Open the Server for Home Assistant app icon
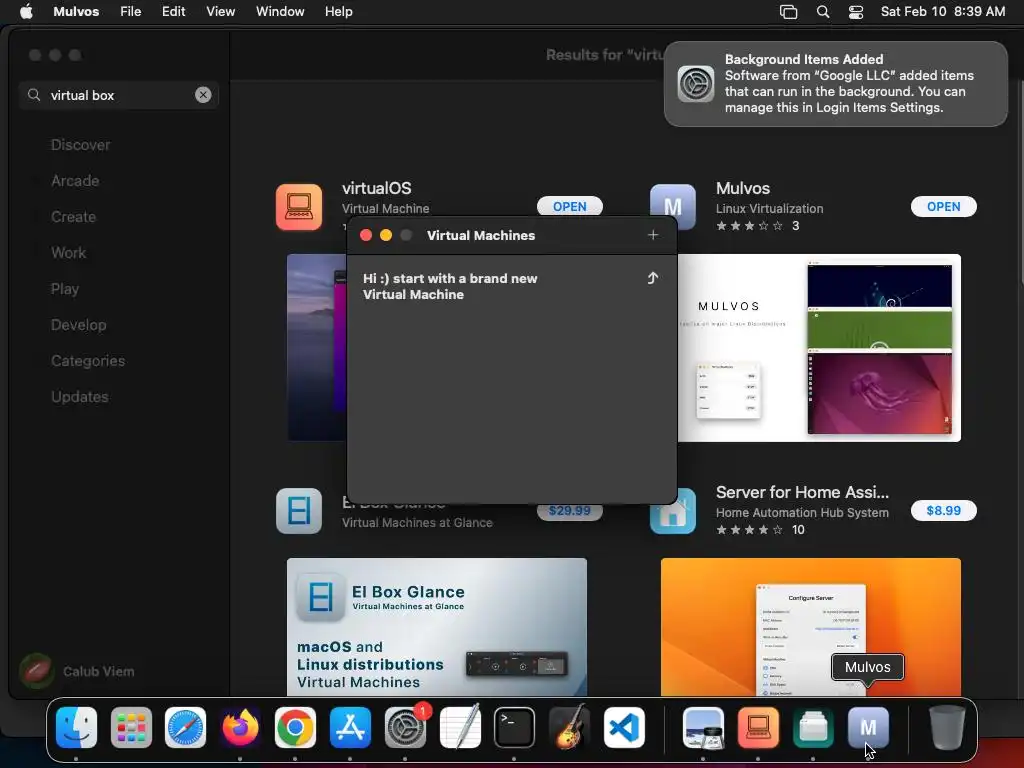Screen dimensions: 1024x768 673,511
